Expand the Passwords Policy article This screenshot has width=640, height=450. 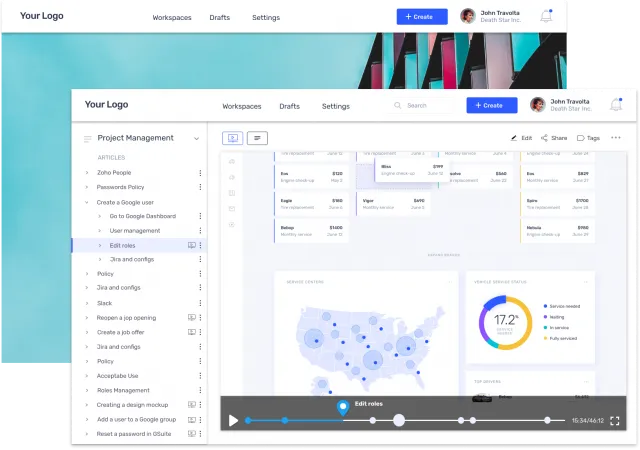pyautogui.click(x=87, y=187)
